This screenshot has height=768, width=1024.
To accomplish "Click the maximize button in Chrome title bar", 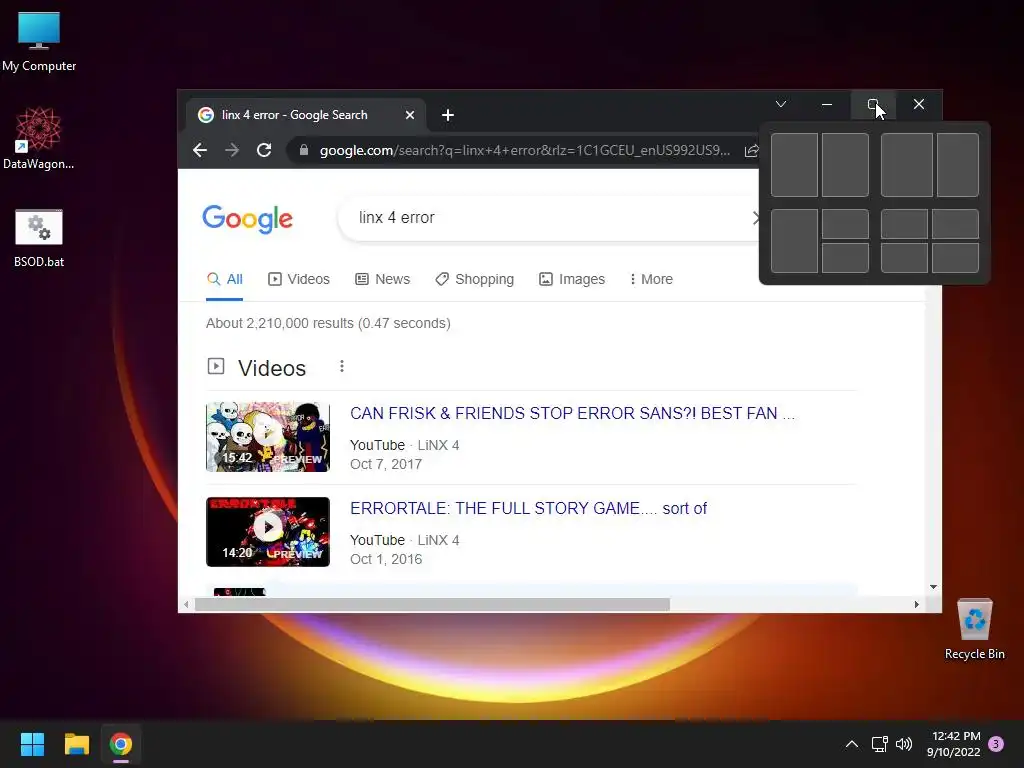I will pos(873,104).
